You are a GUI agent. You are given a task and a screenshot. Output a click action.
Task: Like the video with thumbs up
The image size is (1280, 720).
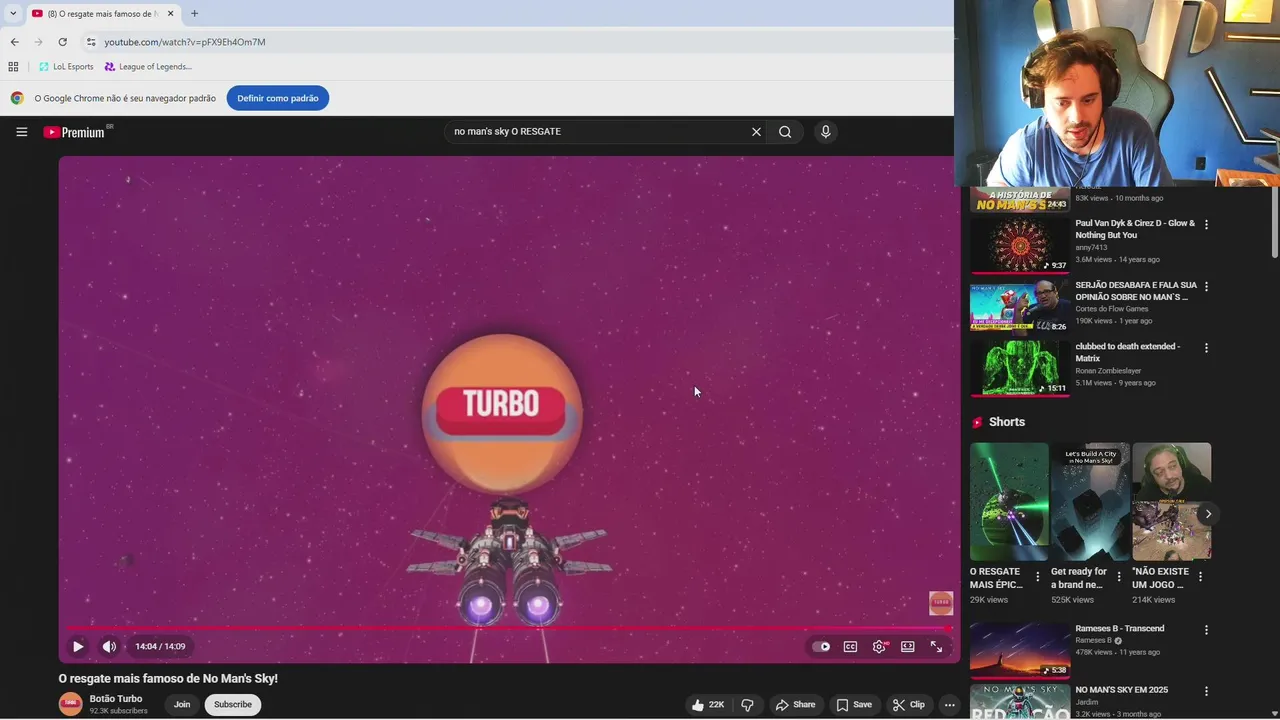(707, 705)
